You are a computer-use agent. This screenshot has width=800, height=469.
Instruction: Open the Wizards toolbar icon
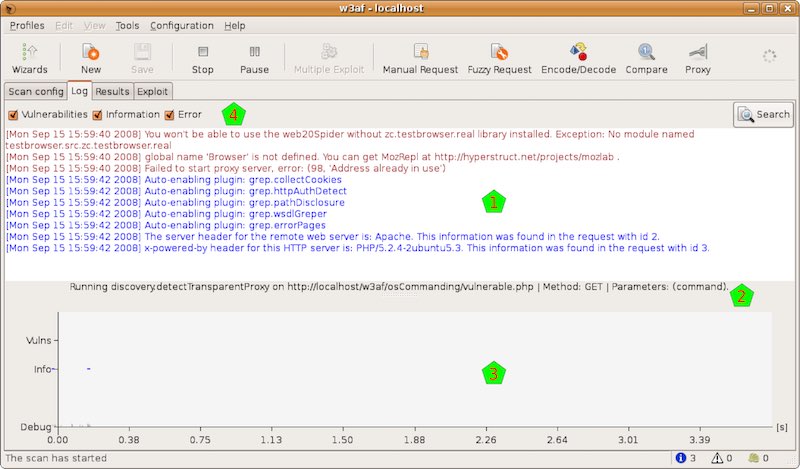29,58
